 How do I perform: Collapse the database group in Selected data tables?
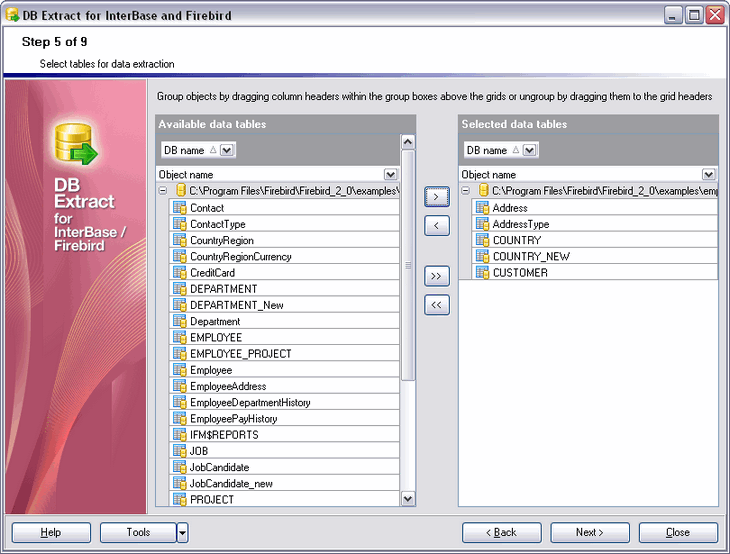pyautogui.click(x=465, y=191)
